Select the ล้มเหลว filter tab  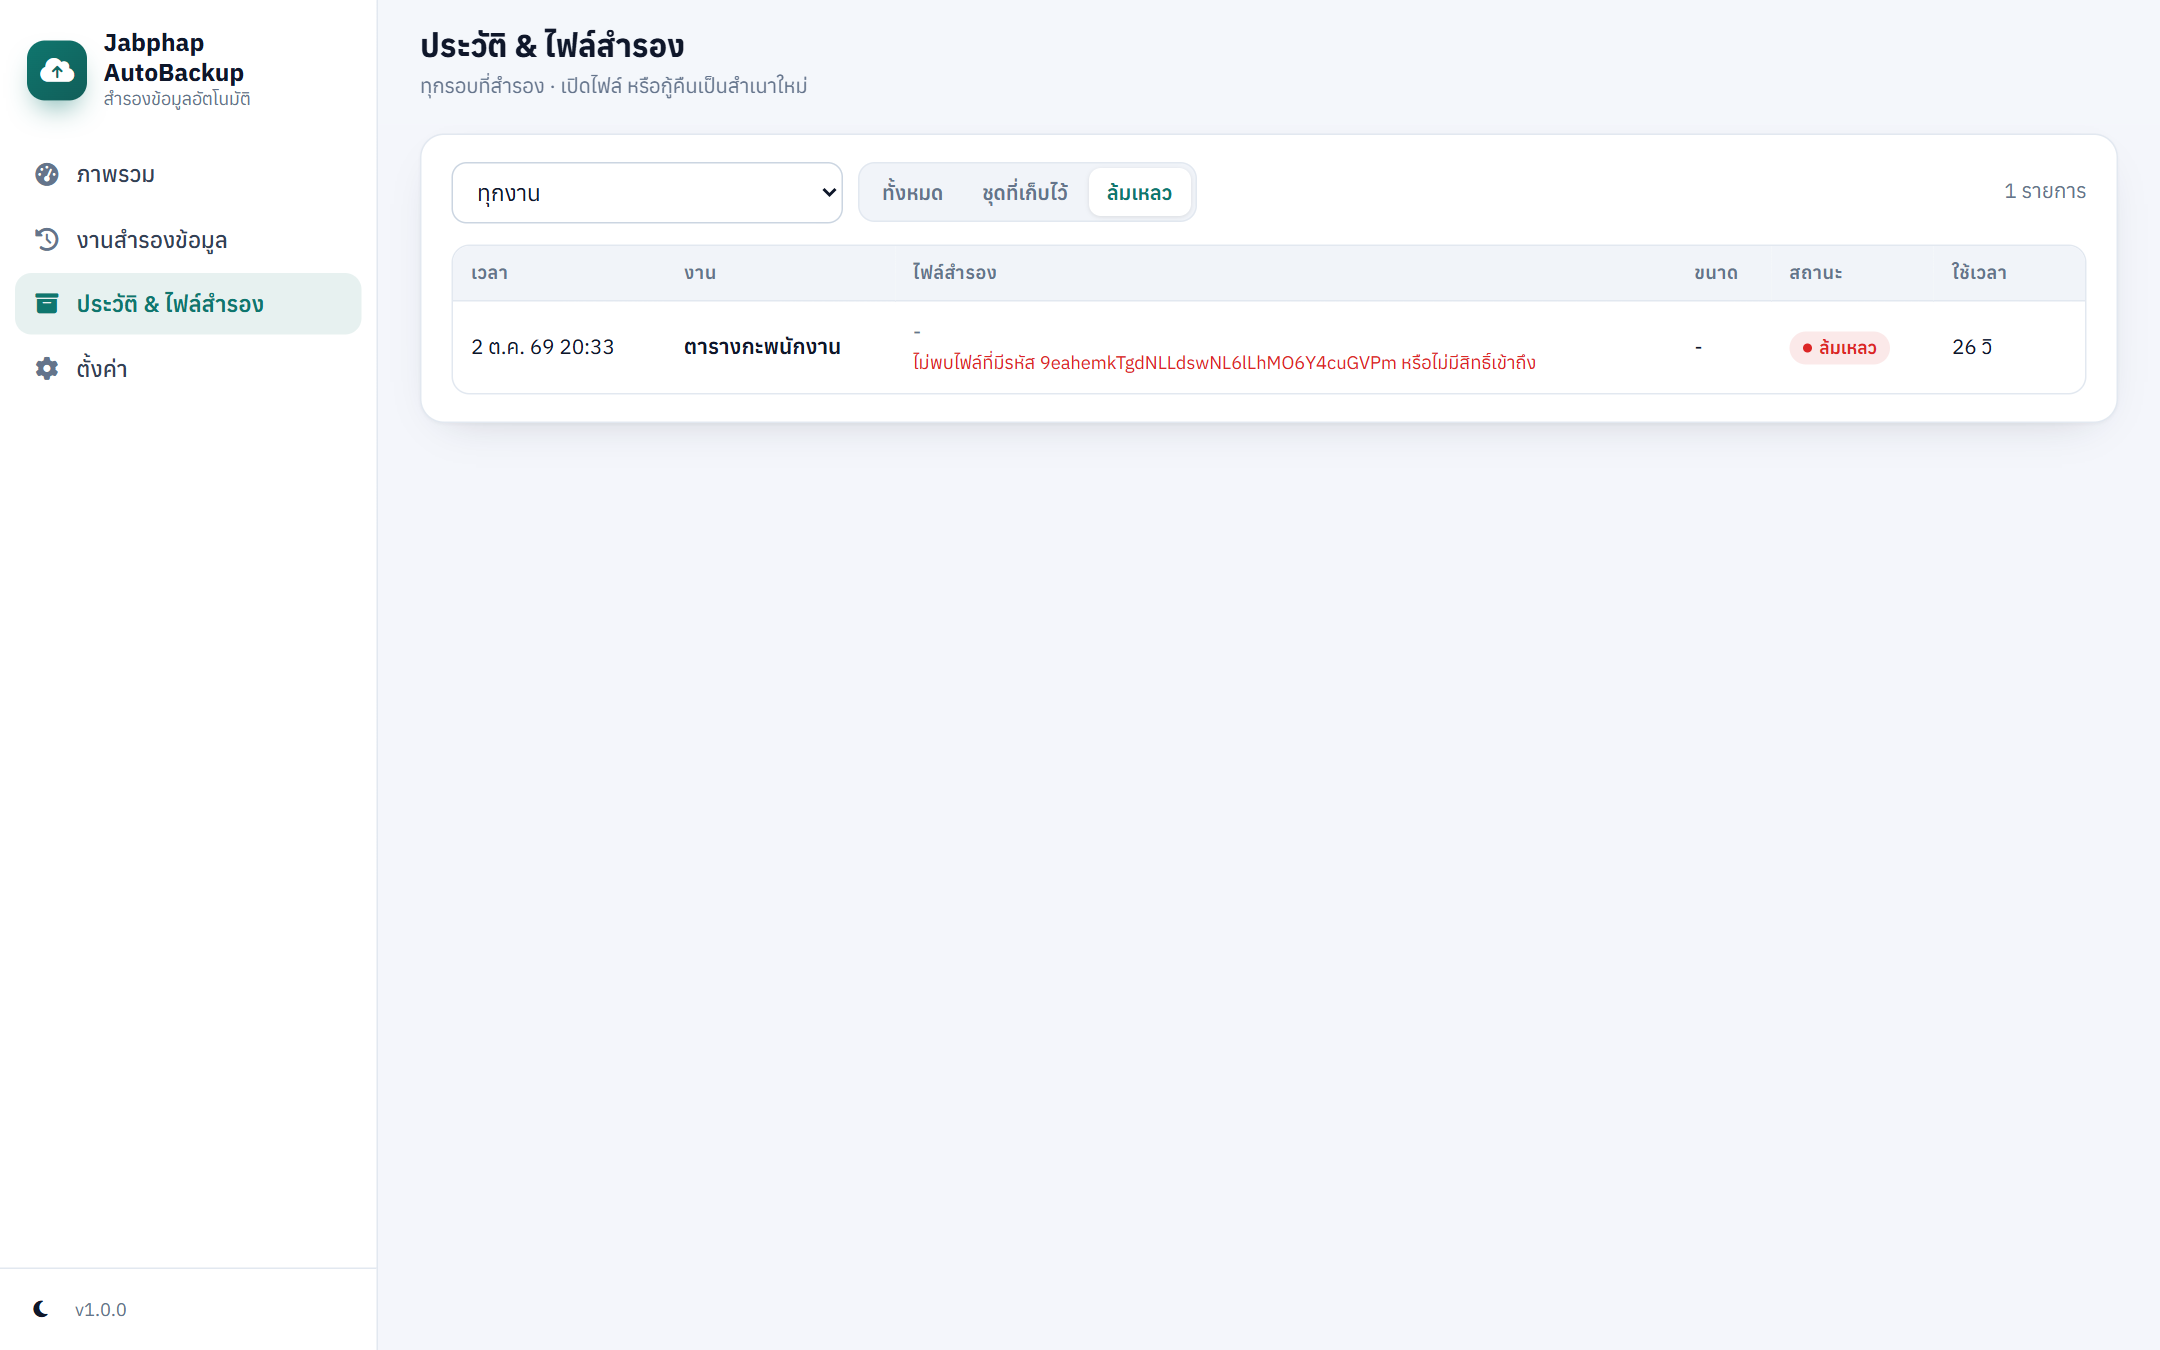(x=1139, y=192)
